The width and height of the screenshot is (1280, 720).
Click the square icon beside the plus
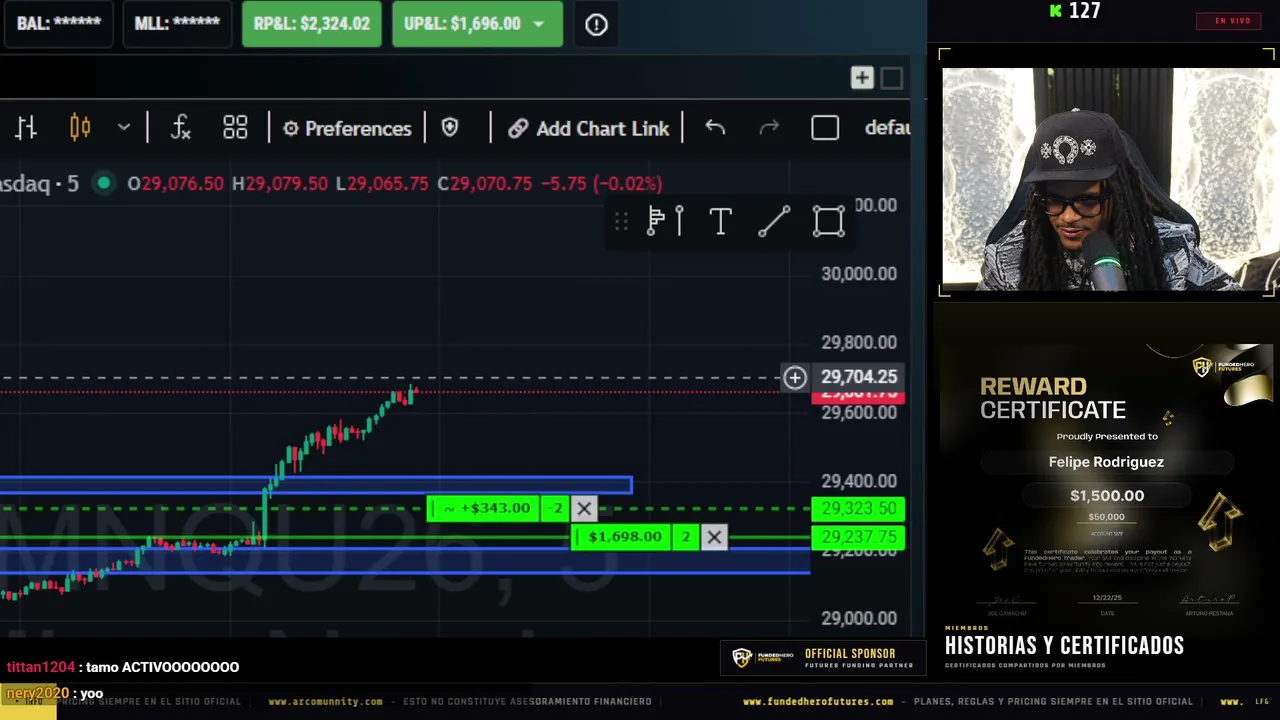pyautogui.click(x=892, y=78)
